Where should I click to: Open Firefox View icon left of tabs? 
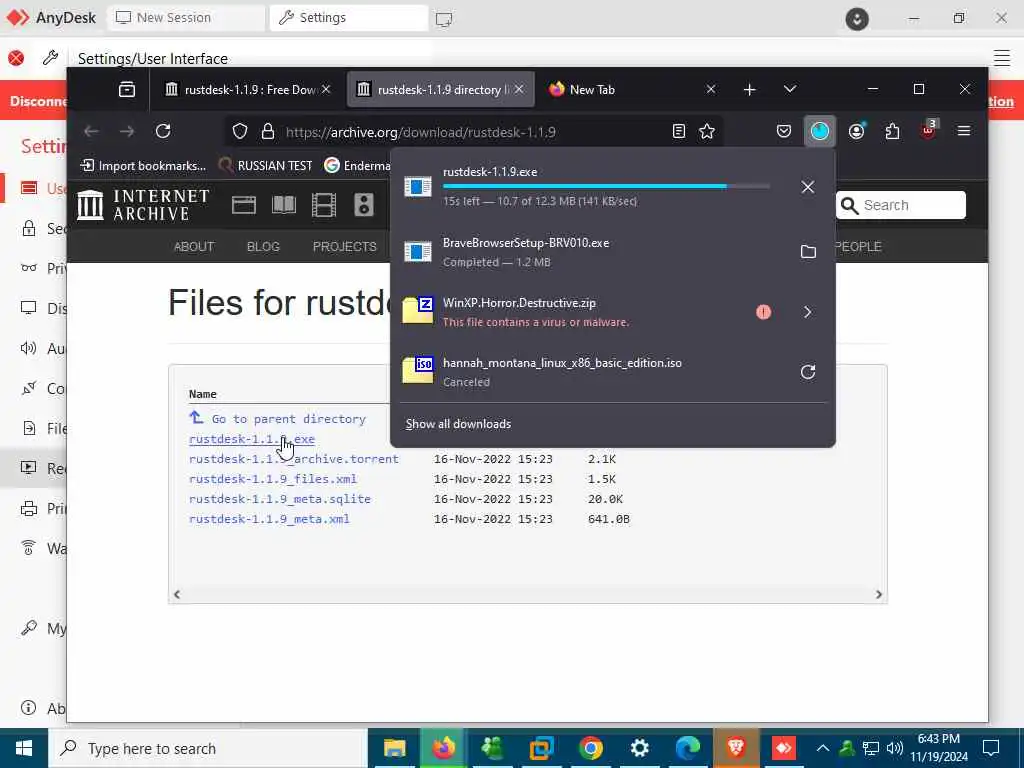127,89
